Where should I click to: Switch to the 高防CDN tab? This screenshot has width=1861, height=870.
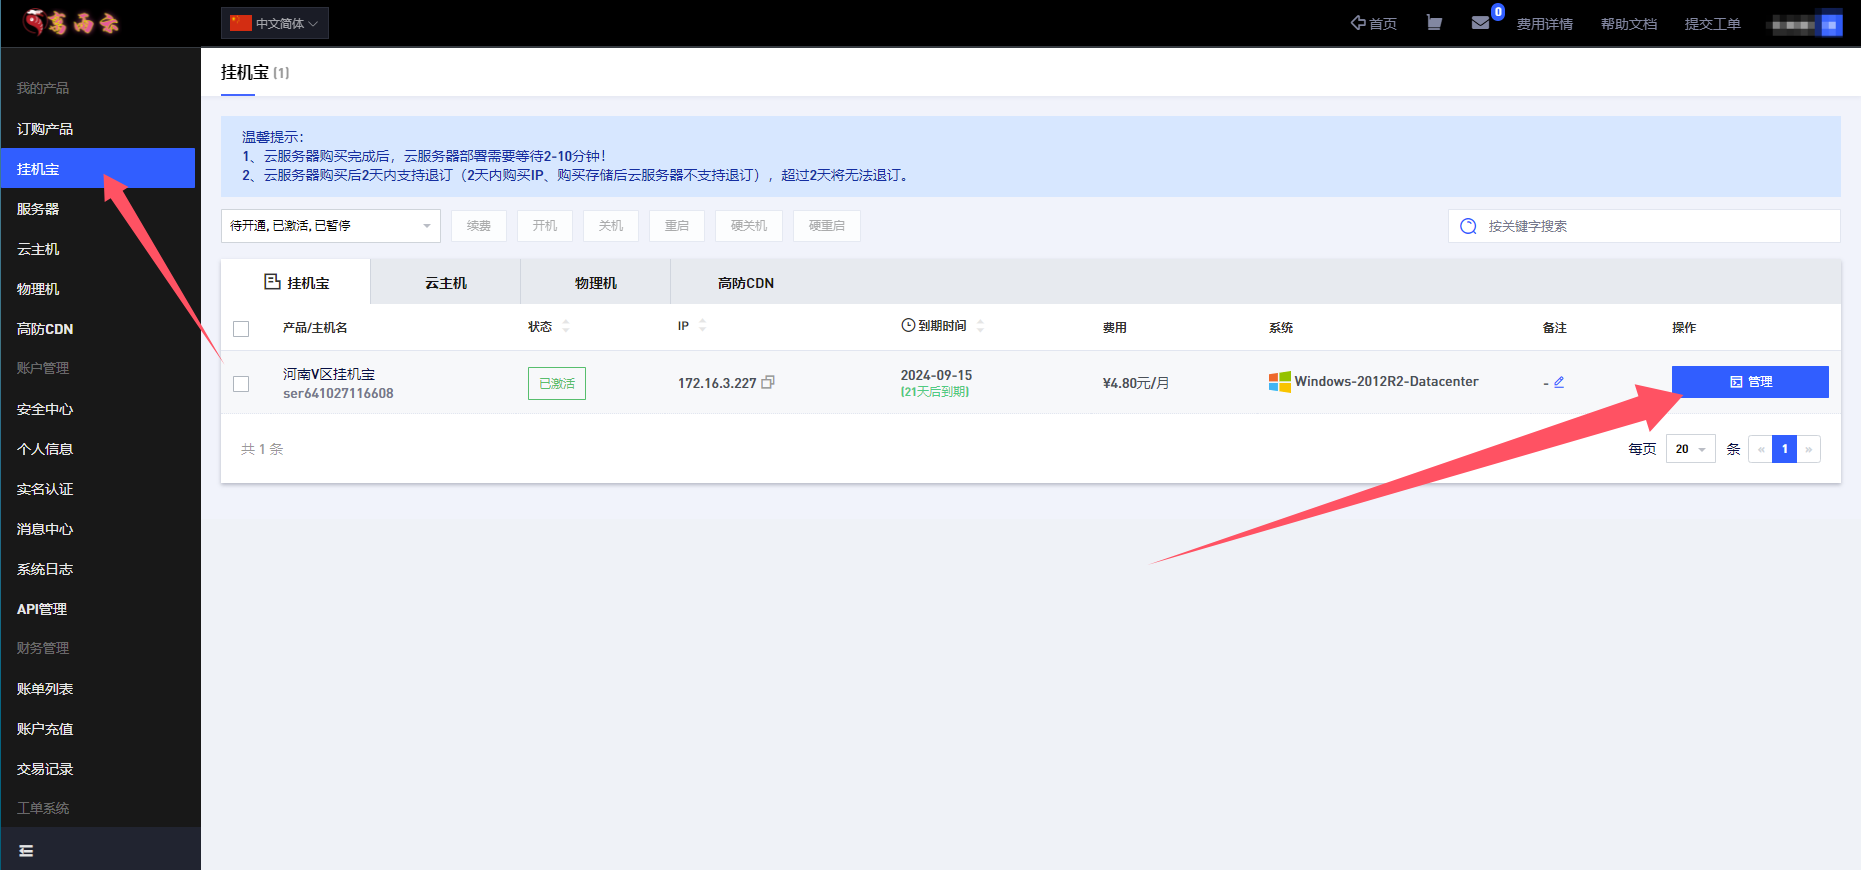(x=746, y=283)
